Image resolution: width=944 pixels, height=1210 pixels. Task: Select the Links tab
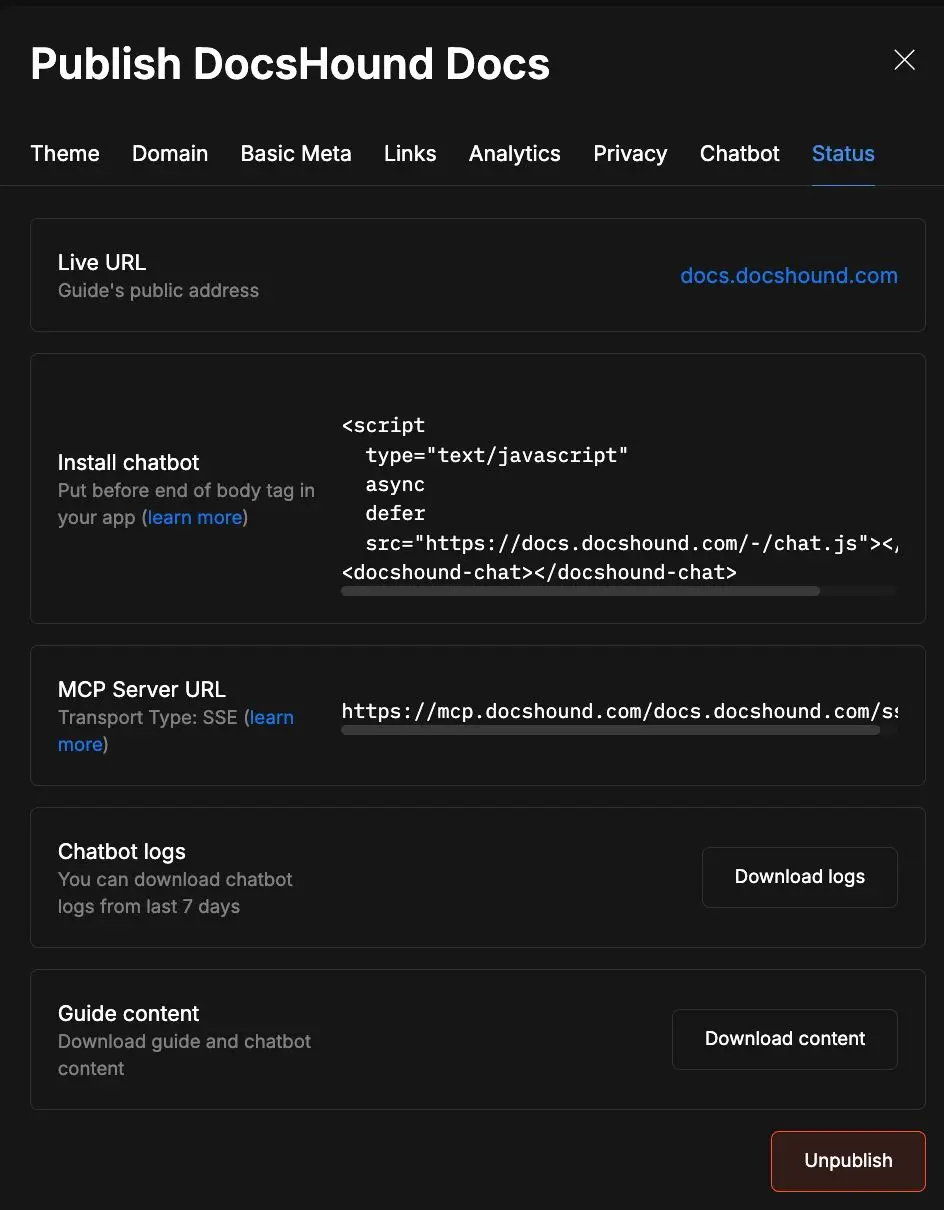click(410, 154)
